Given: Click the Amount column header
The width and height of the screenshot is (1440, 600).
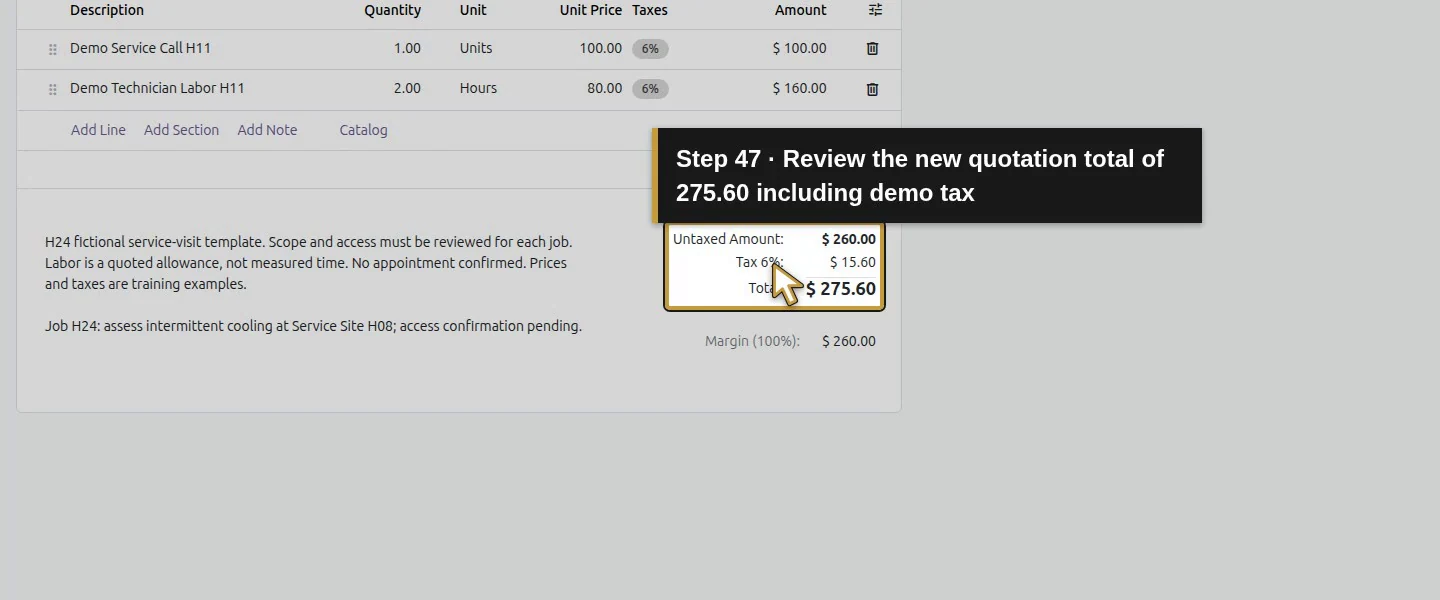Looking at the screenshot, I should pyautogui.click(x=800, y=10).
